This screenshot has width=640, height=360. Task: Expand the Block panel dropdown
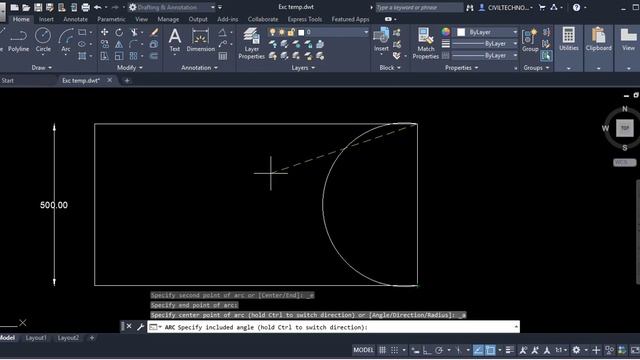[390, 68]
